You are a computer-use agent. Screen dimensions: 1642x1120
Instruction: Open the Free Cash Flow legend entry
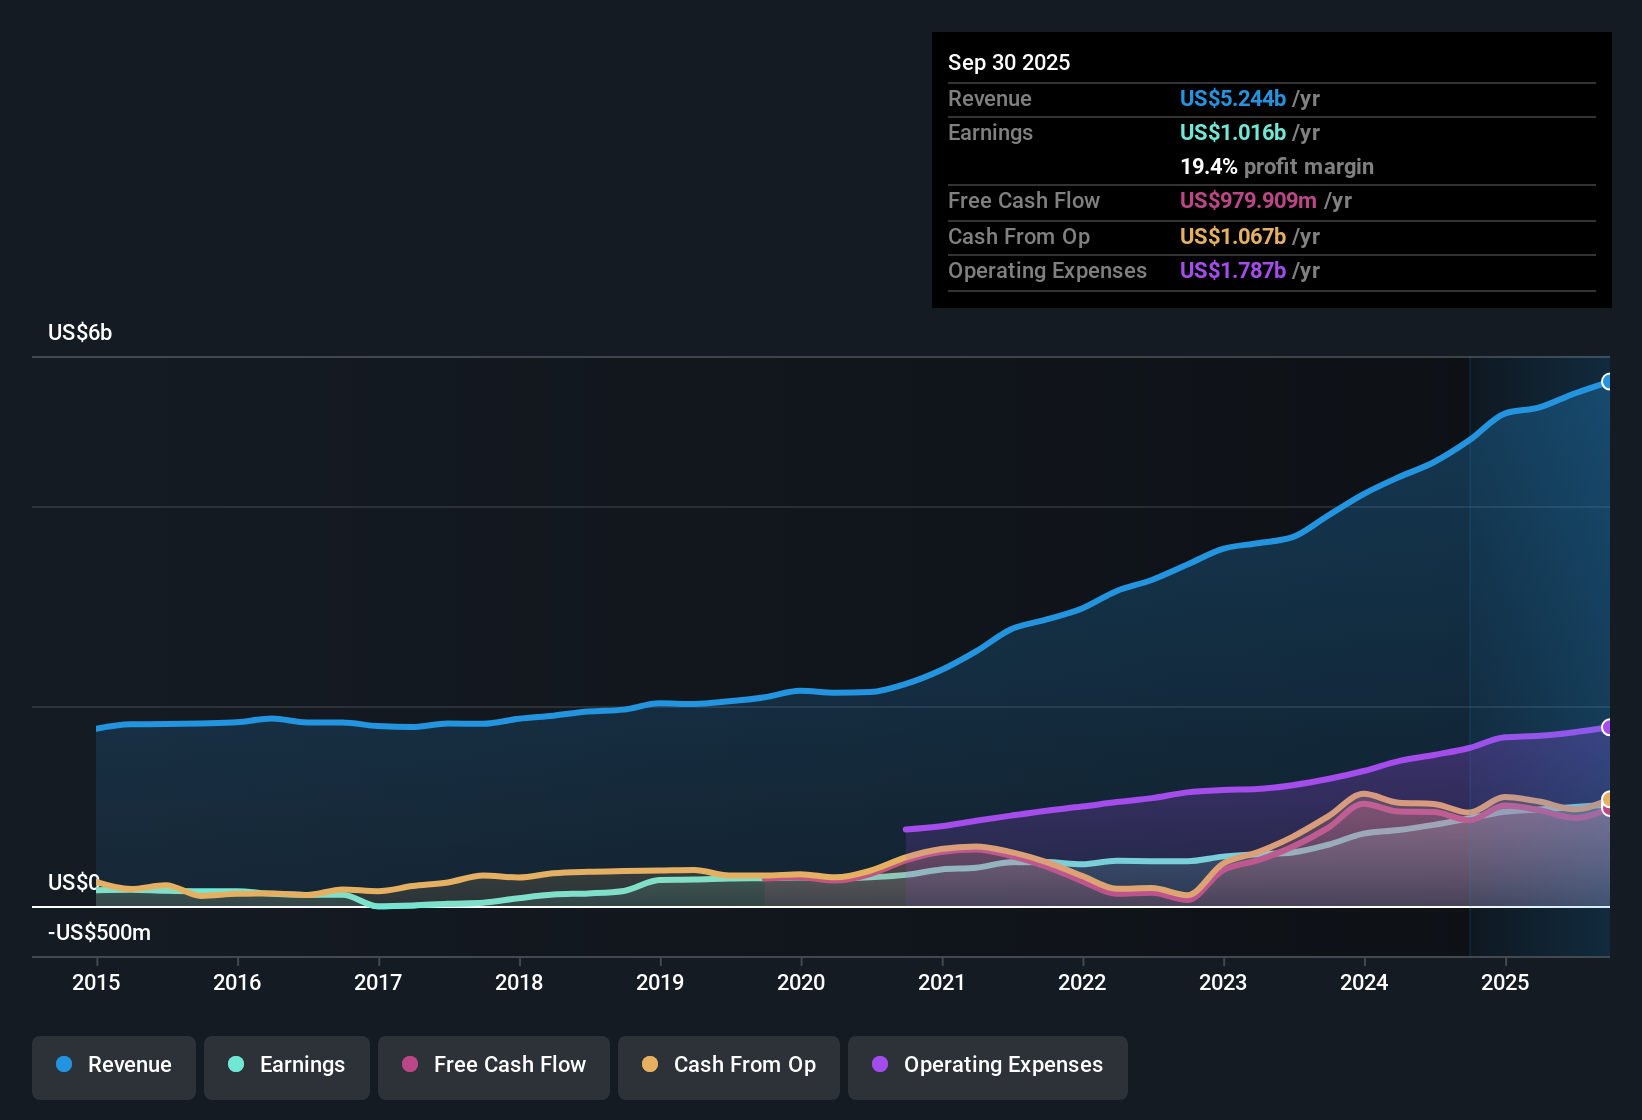[493, 1065]
